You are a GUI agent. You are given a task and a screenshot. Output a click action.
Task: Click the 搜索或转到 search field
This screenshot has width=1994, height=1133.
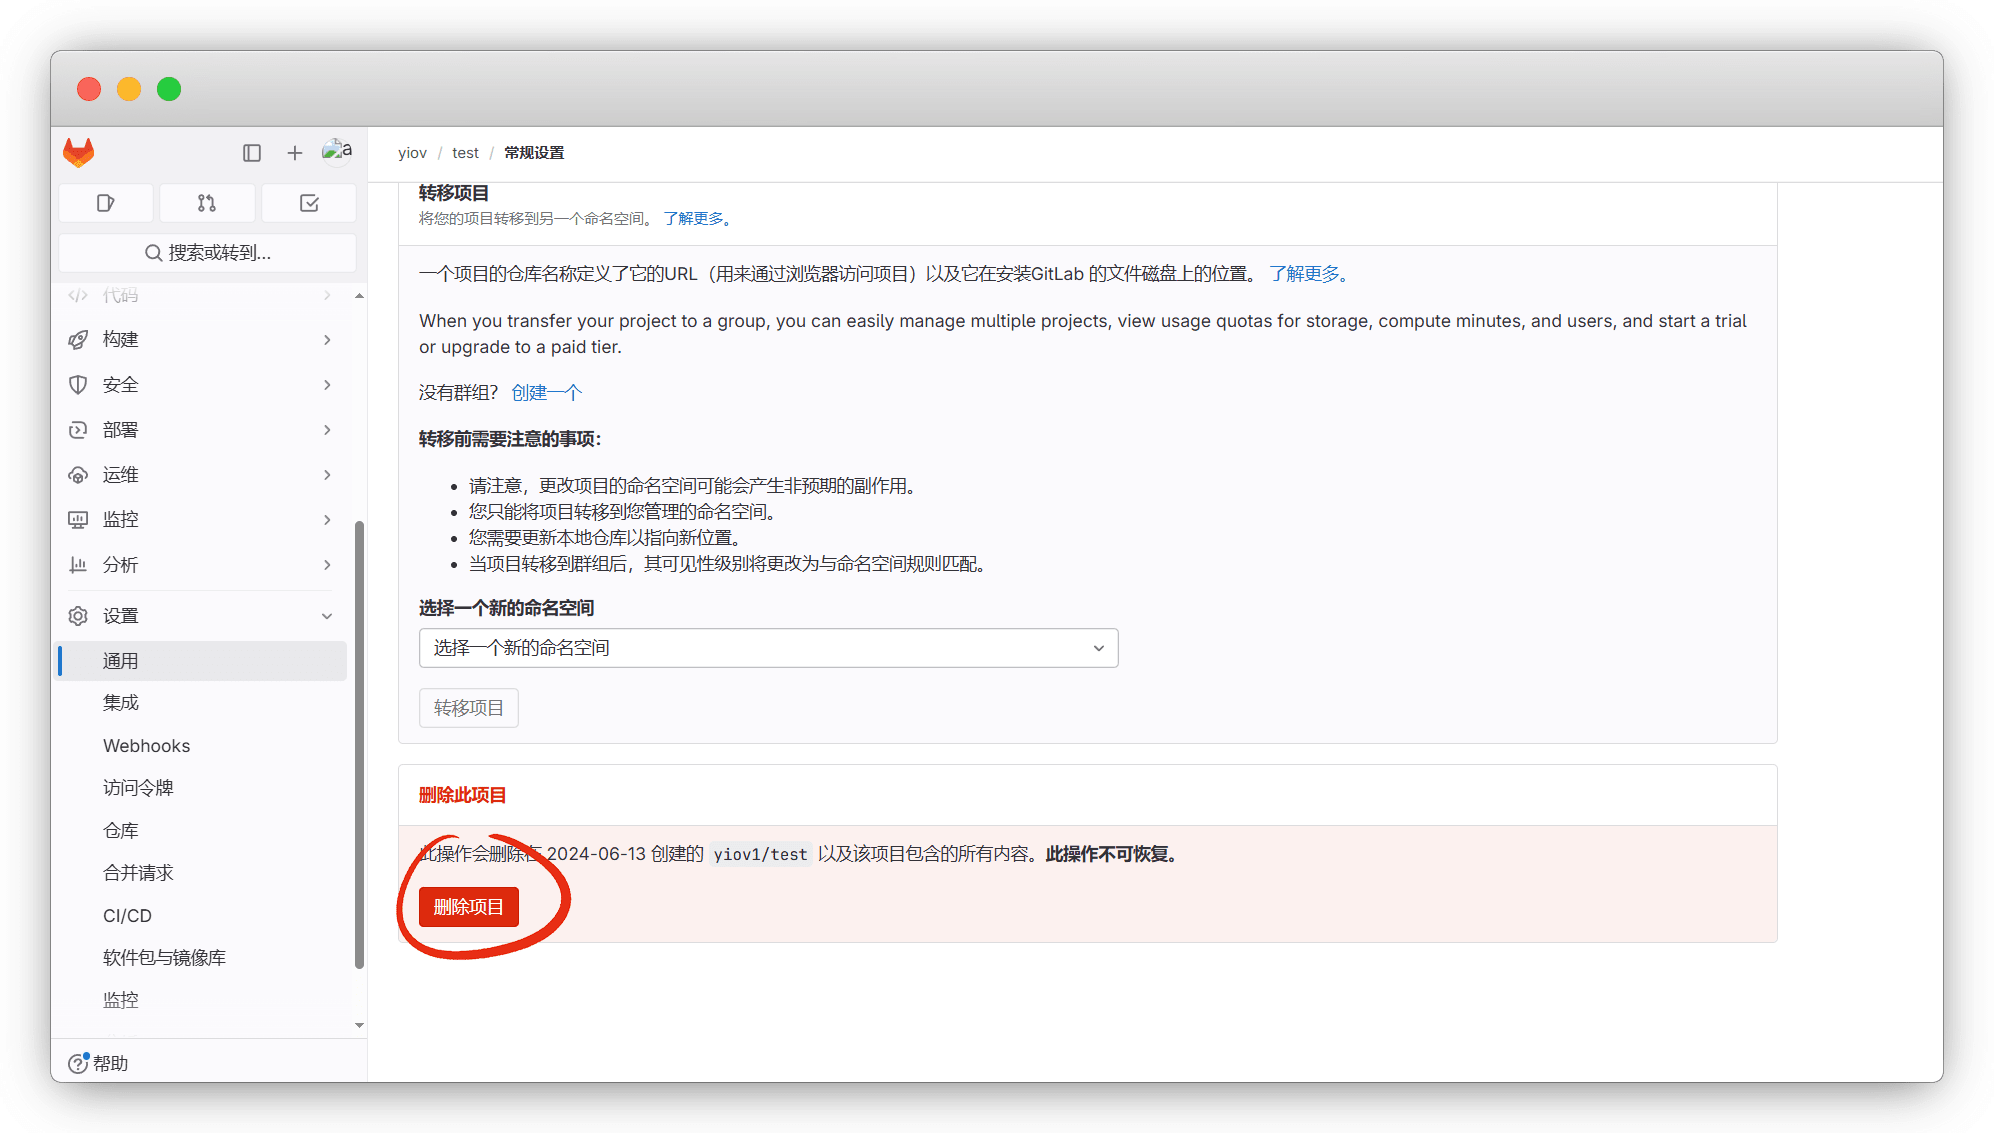tap(208, 253)
